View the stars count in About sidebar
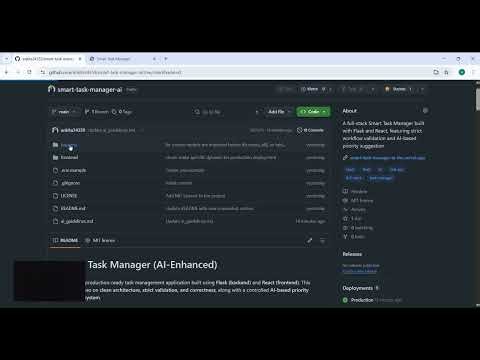The width and height of the screenshot is (480, 360). (353, 219)
